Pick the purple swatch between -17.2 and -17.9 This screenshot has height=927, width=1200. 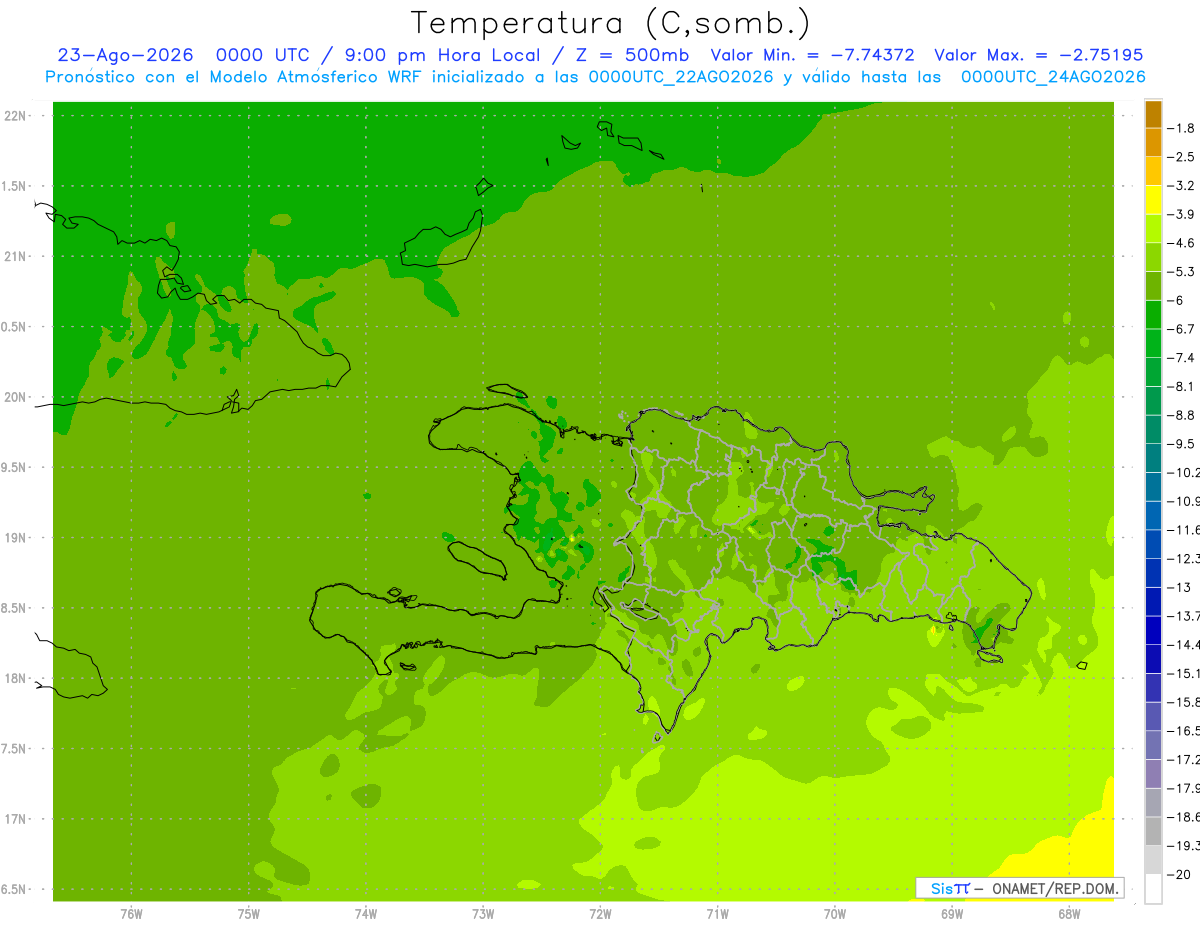[1153, 774]
